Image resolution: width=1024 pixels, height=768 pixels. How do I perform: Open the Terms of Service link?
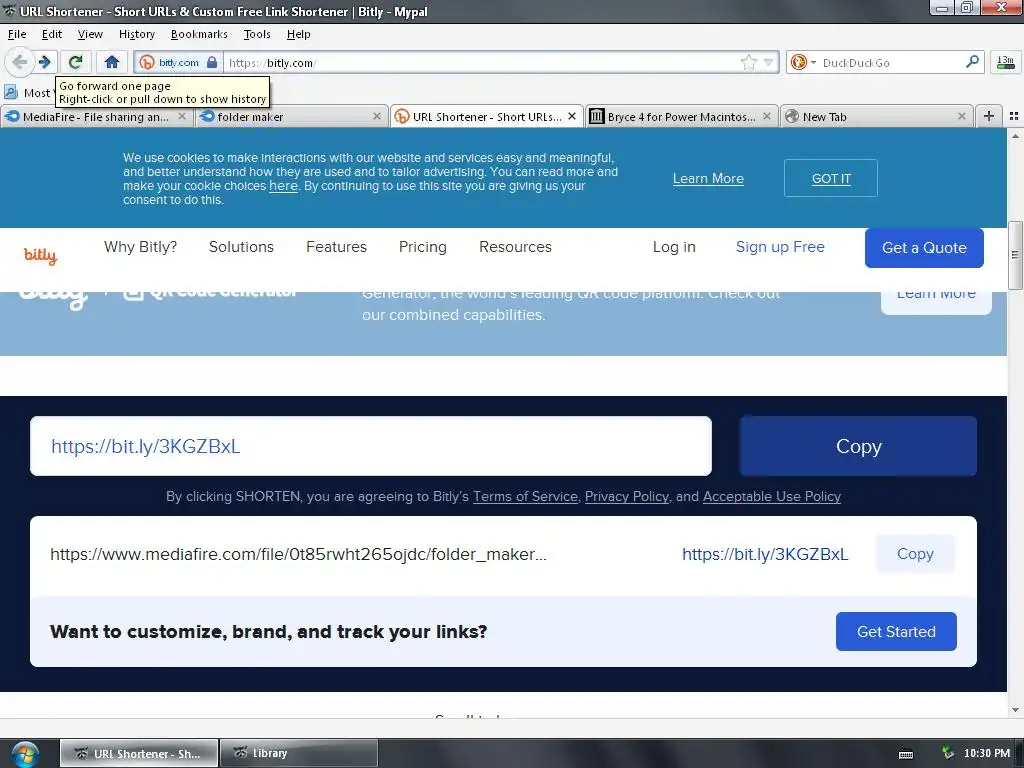coord(525,496)
